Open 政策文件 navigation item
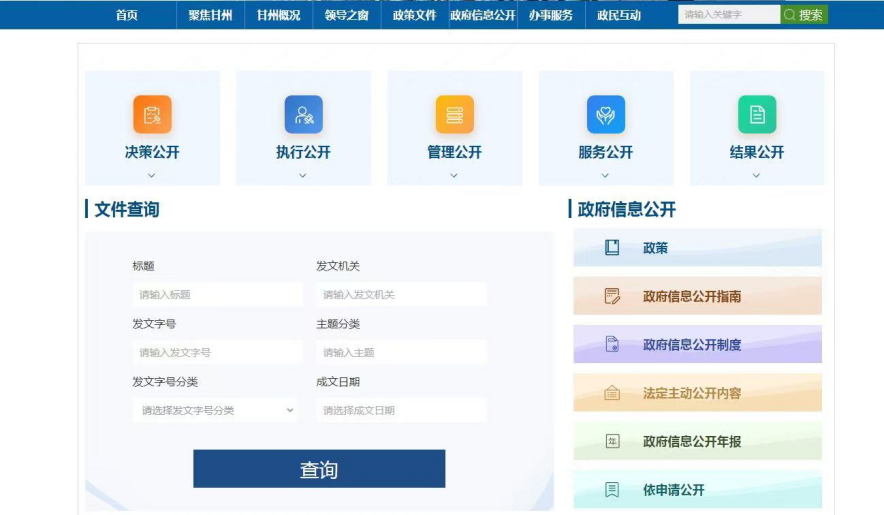Image resolution: width=884 pixels, height=515 pixels. tap(415, 15)
